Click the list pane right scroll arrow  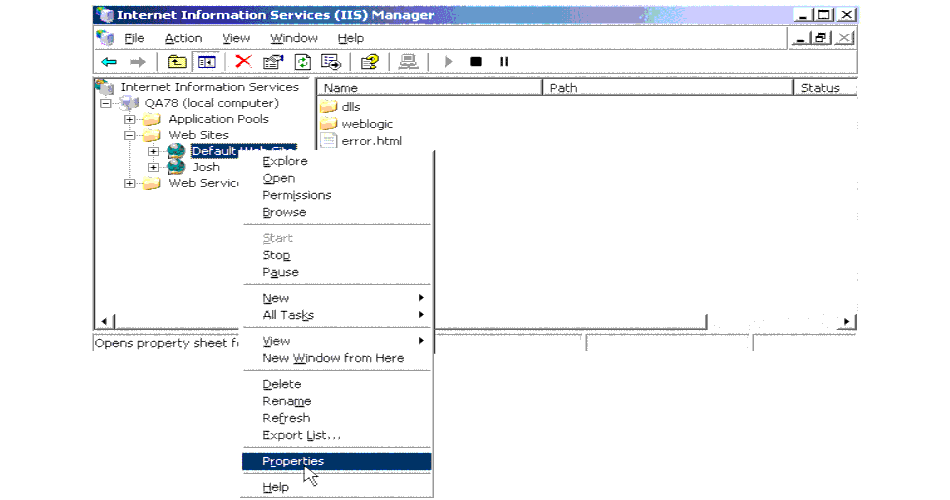[847, 321]
